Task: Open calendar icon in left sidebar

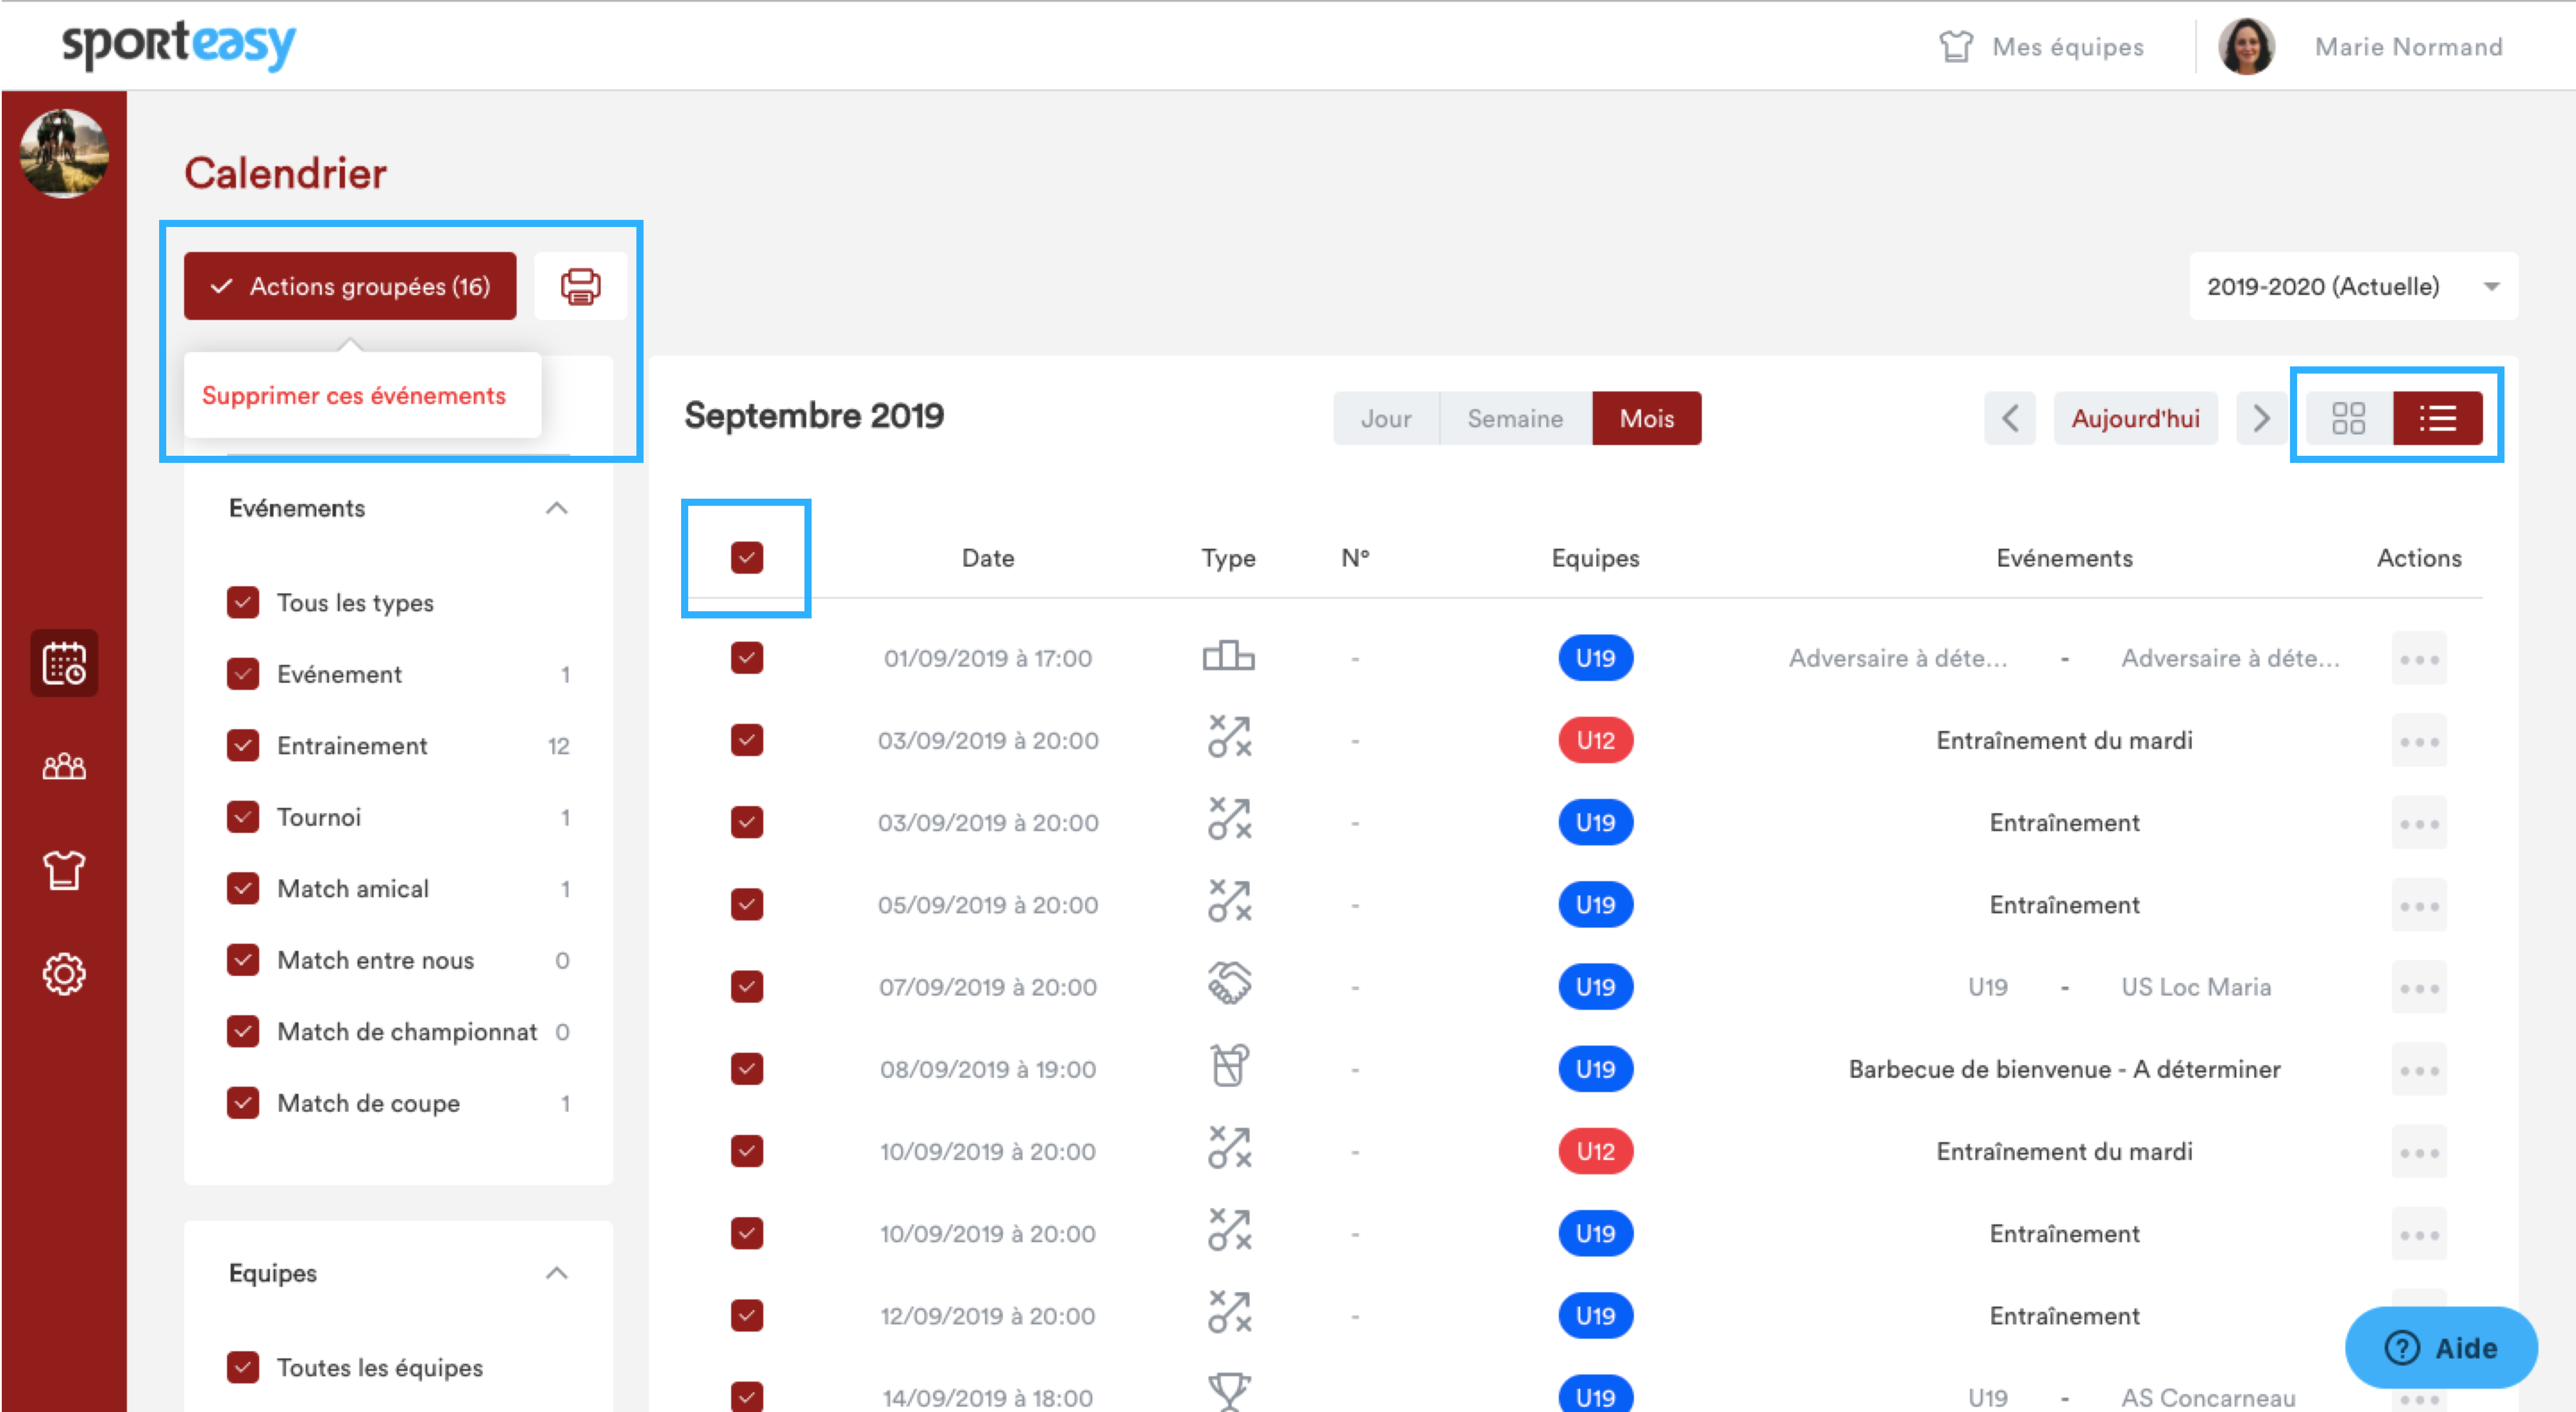Action: (64, 663)
